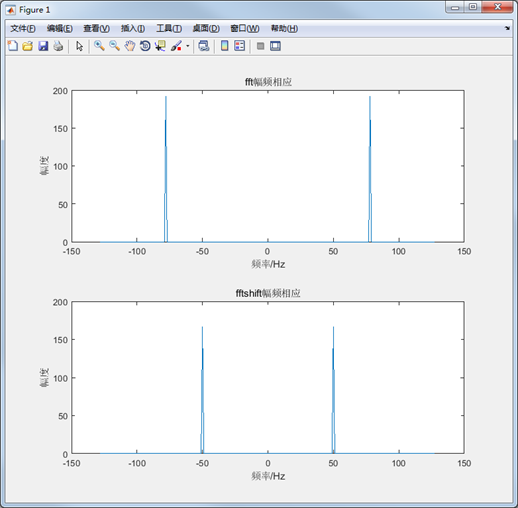Open file using the folder icon
The image size is (518, 508).
[x=28, y=46]
